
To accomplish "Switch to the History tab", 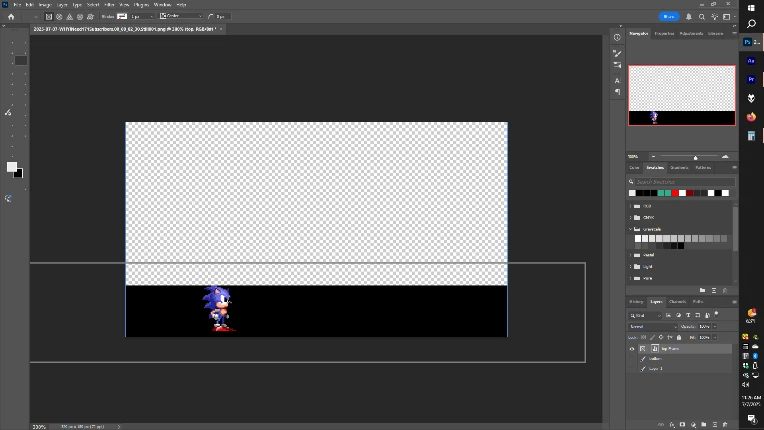I will (636, 302).
